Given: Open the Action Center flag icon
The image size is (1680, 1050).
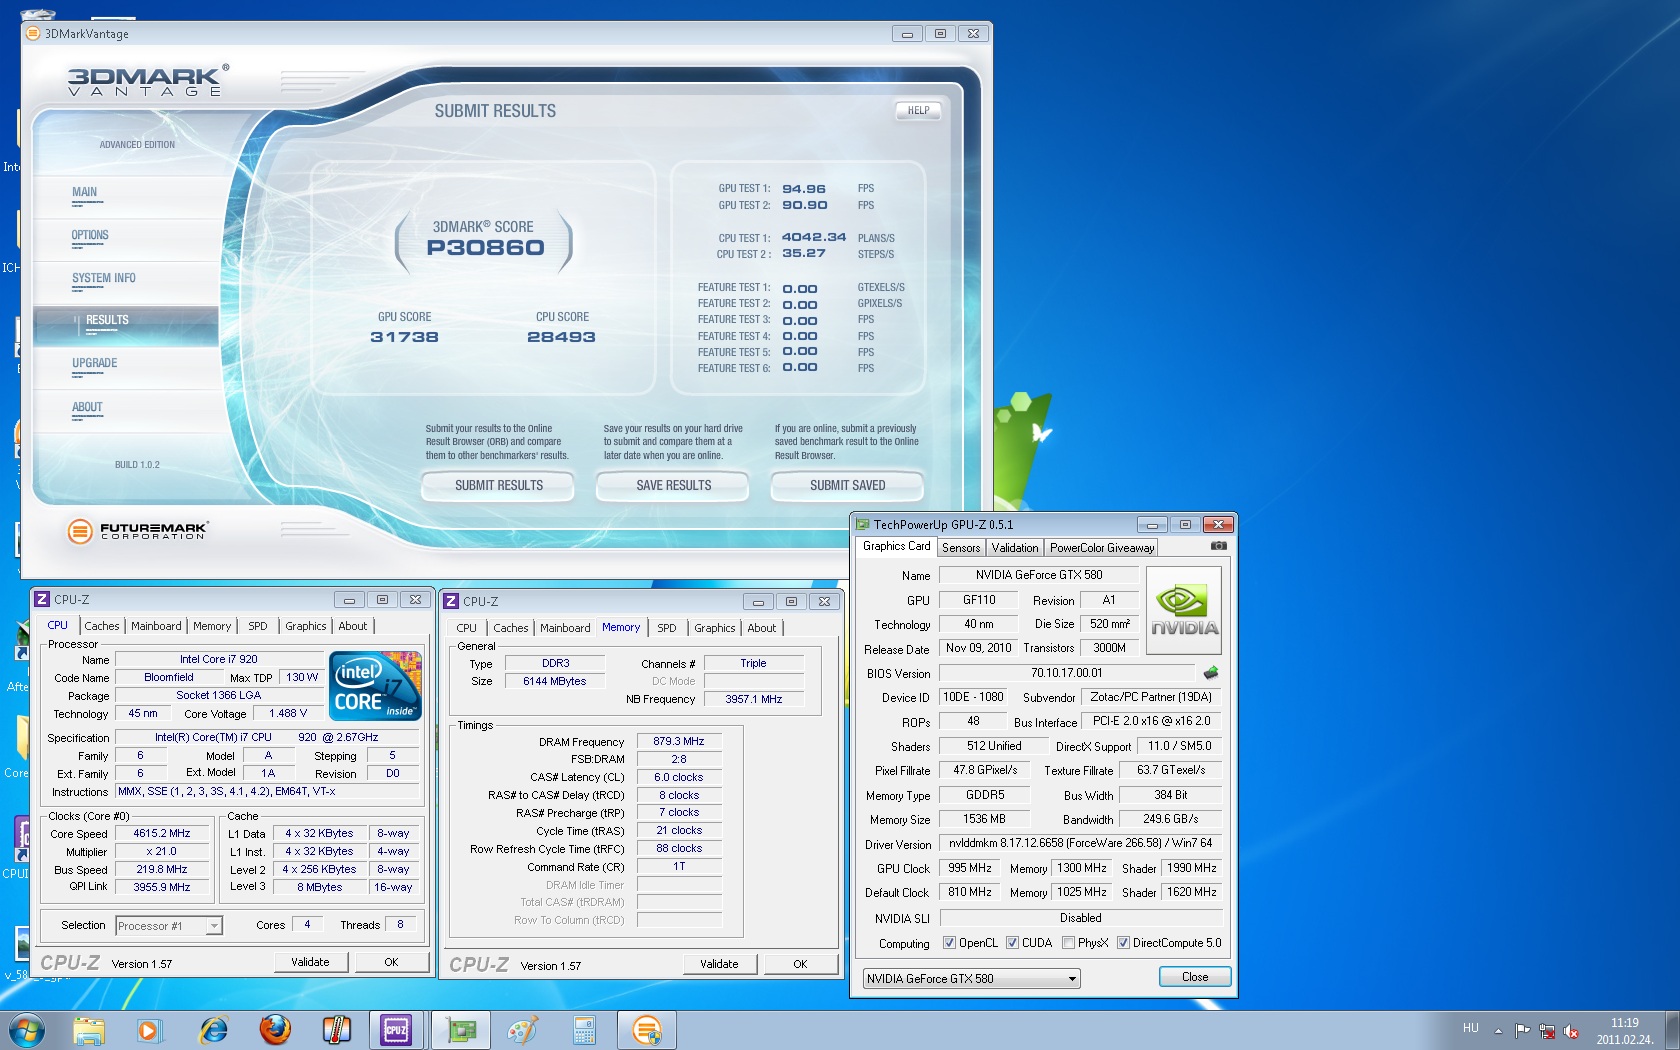Looking at the screenshot, I should click(x=1522, y=1030).
